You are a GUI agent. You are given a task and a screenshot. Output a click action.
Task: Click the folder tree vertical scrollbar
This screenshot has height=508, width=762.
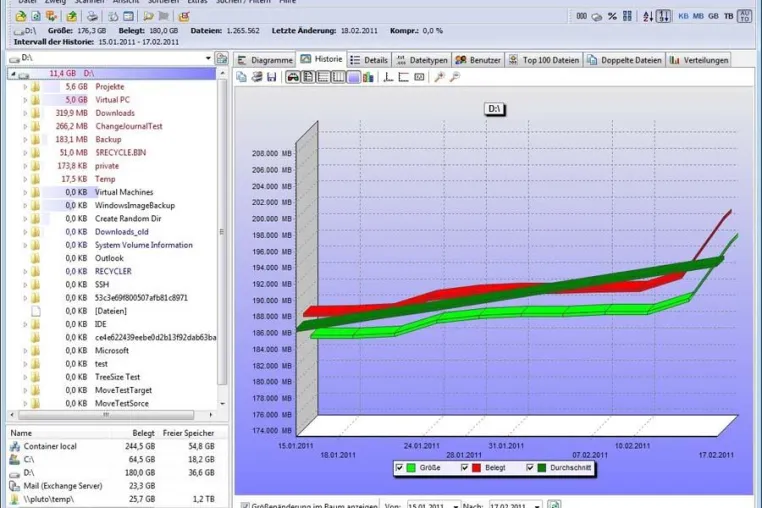tap(223, 232)
